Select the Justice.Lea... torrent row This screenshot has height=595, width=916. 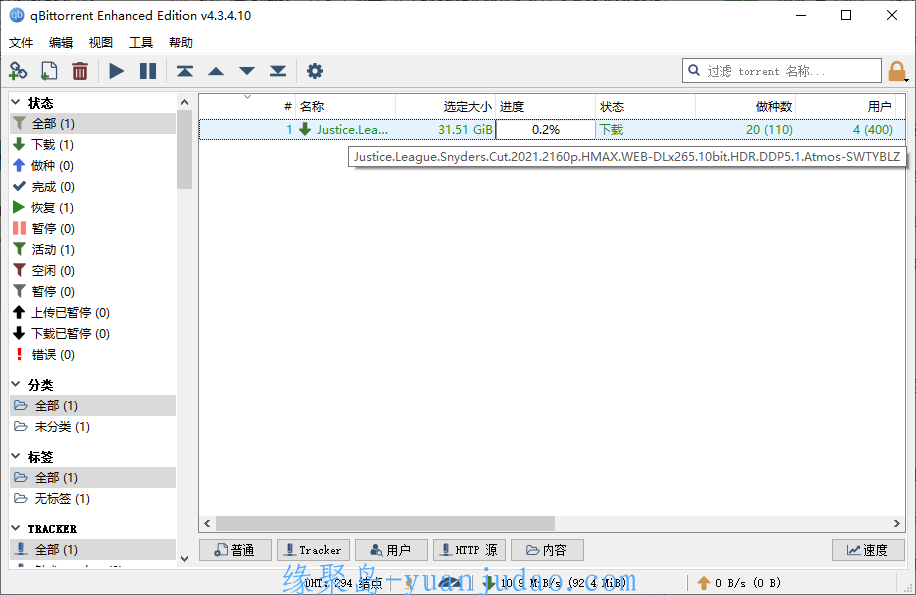[x=552, y=129]
